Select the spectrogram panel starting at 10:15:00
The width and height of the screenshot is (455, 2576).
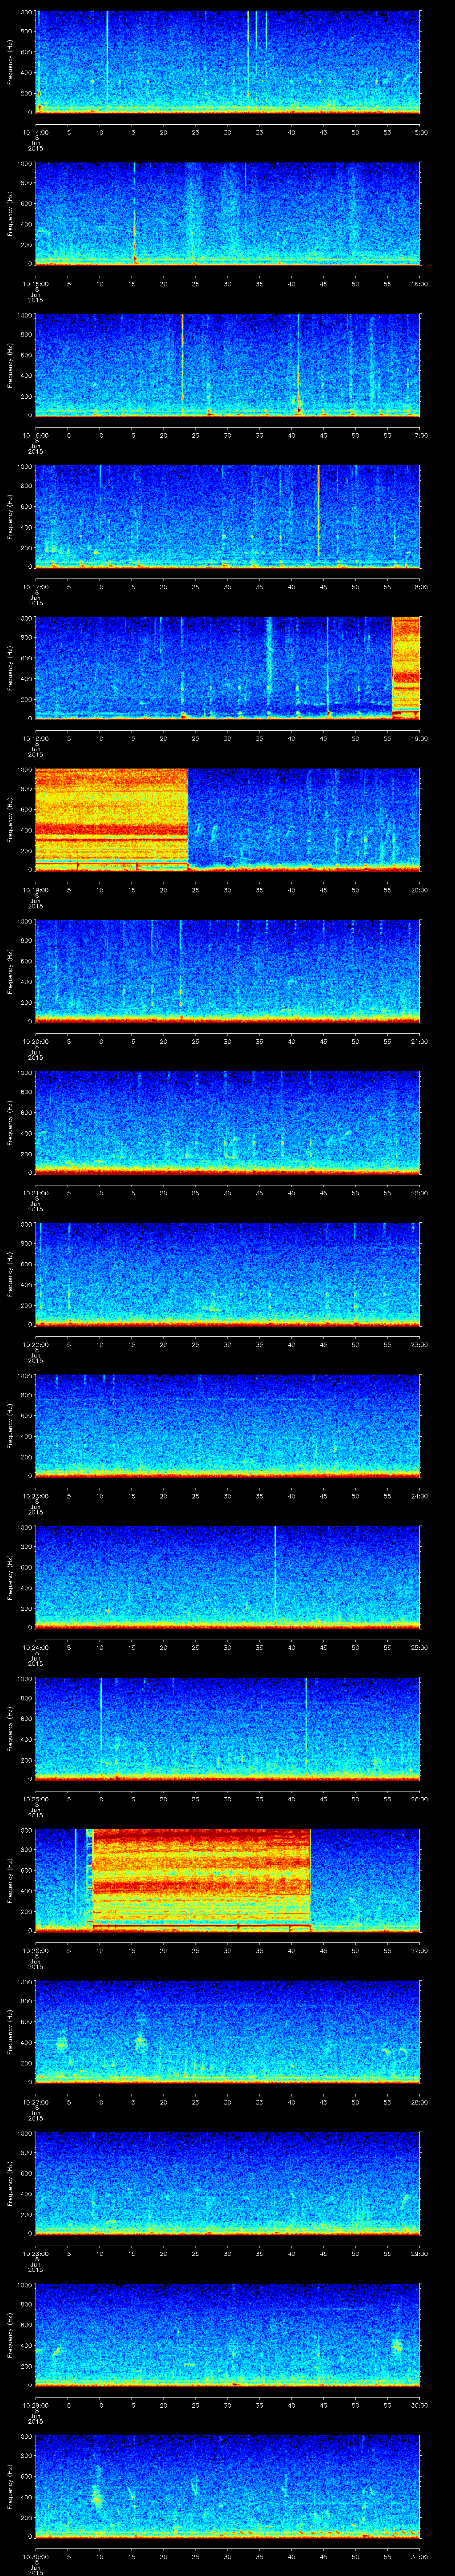[x=228, y=214]
